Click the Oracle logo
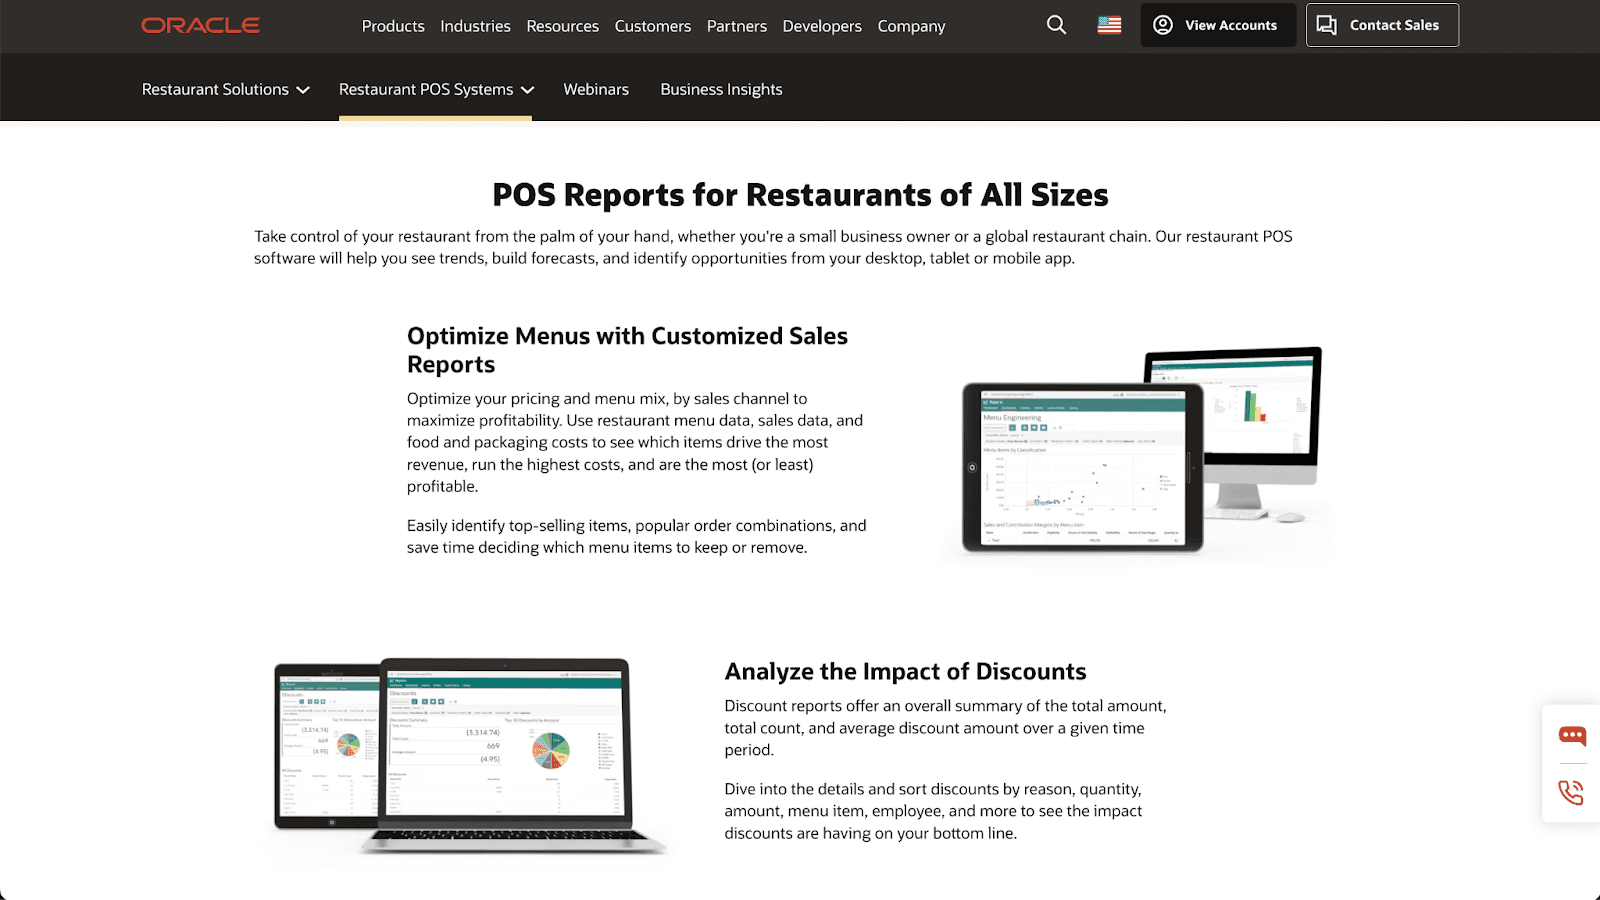Viewport: 1600px width, 900px height. [200, 25]
